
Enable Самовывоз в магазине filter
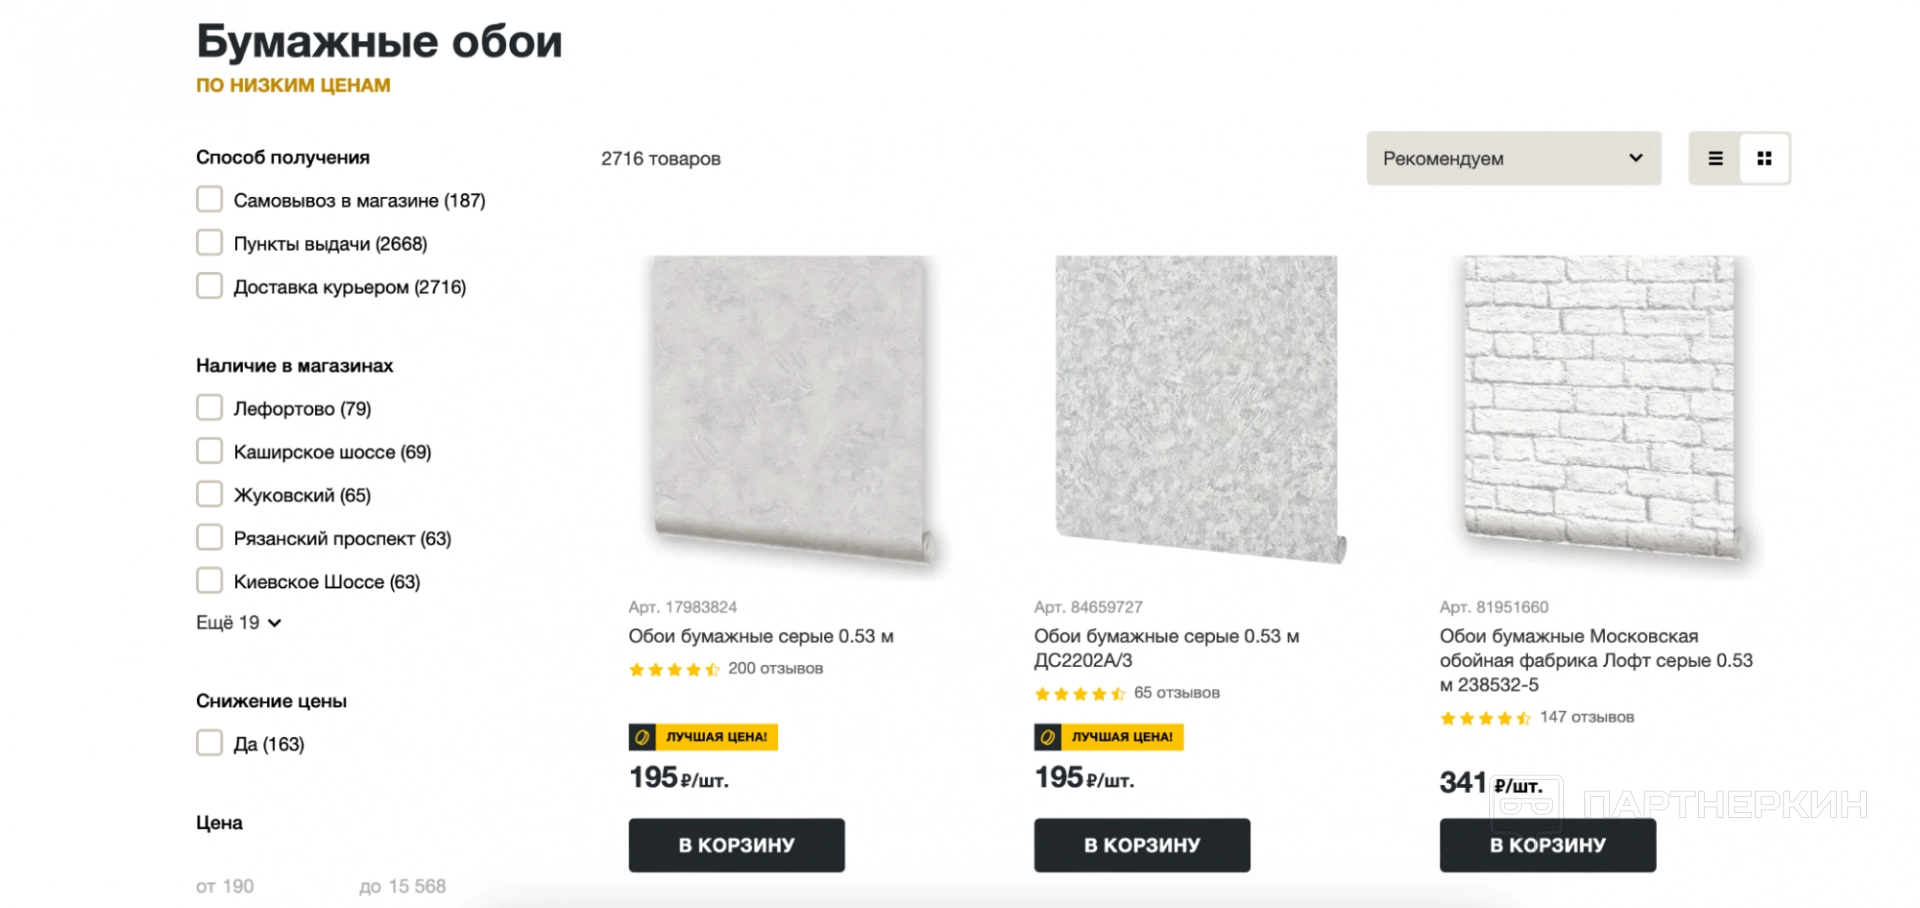click(x=209, y=200)
